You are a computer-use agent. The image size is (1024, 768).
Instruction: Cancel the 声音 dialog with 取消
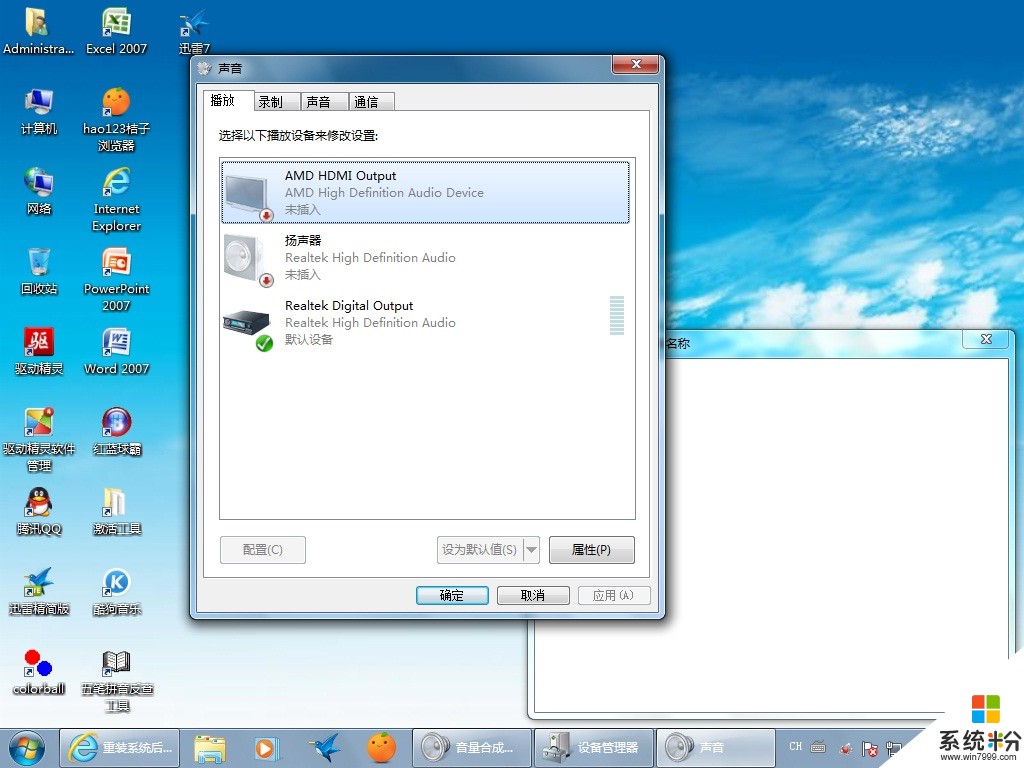[533, 595]
